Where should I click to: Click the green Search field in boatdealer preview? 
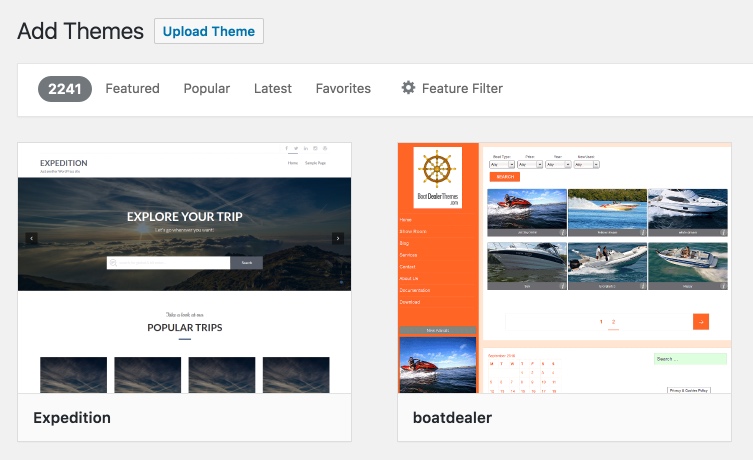[690, 358]
